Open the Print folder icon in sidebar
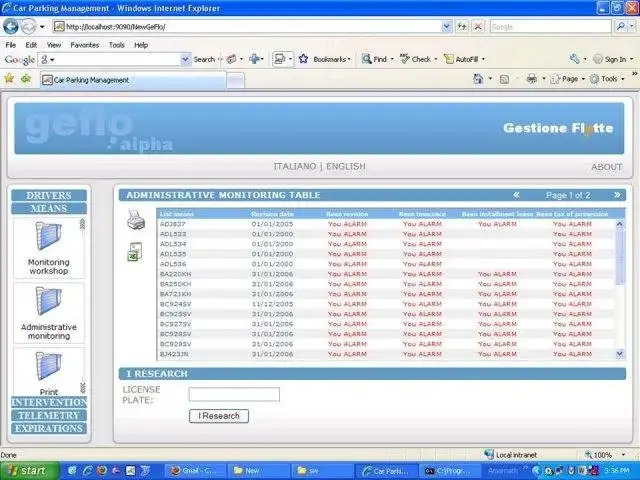640x480 pixels. click(49, 366)
